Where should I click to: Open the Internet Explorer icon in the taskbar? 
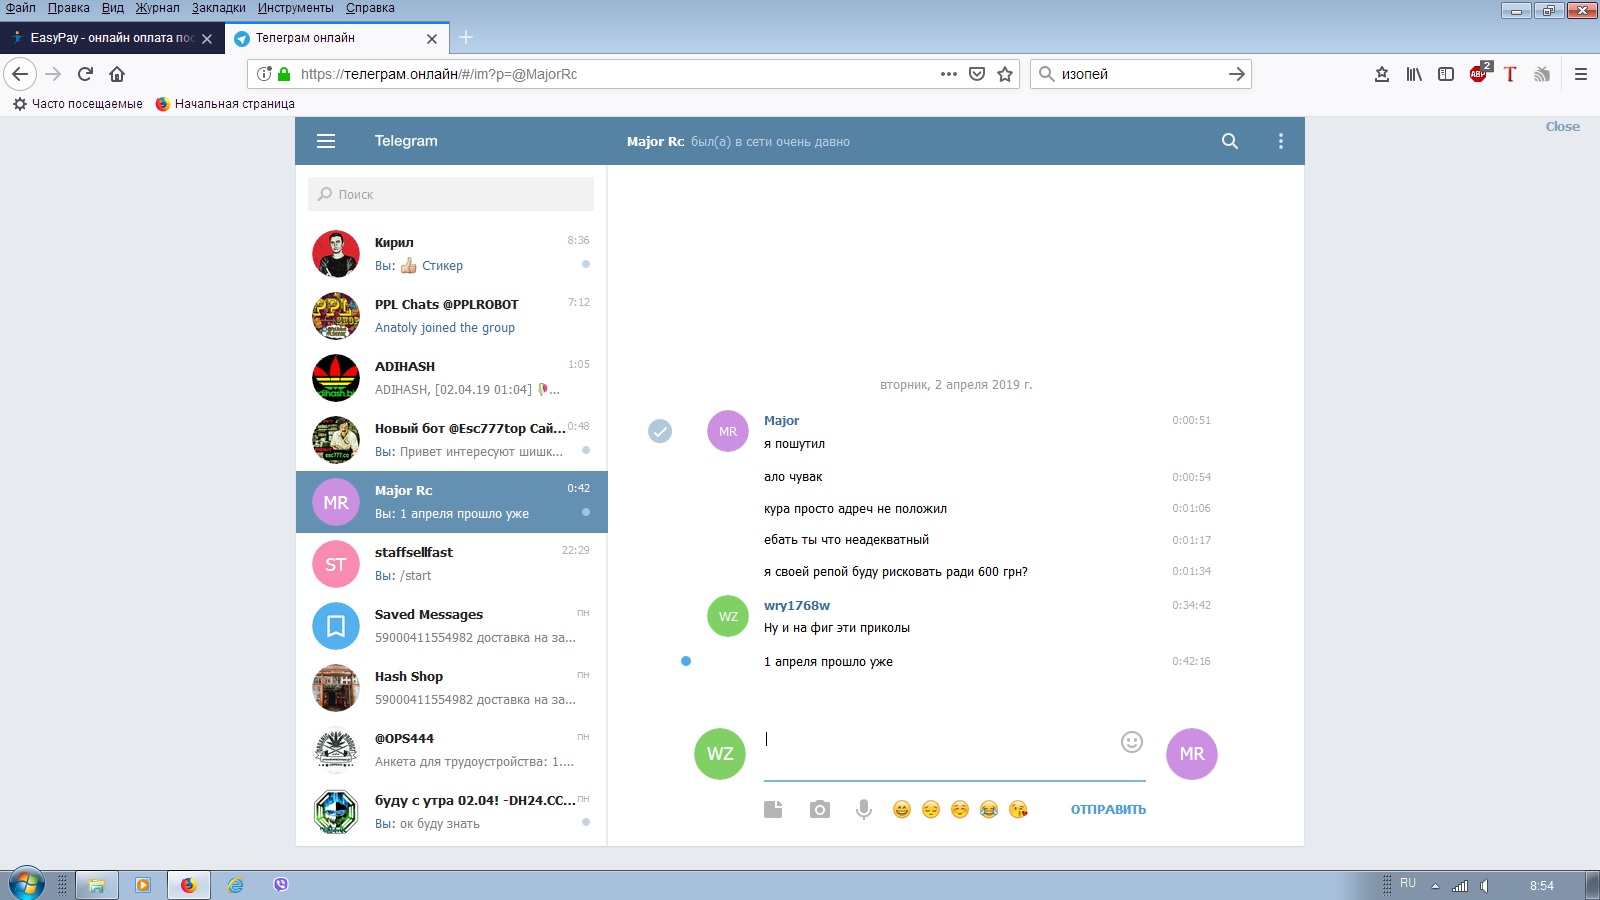pos(235,885)
